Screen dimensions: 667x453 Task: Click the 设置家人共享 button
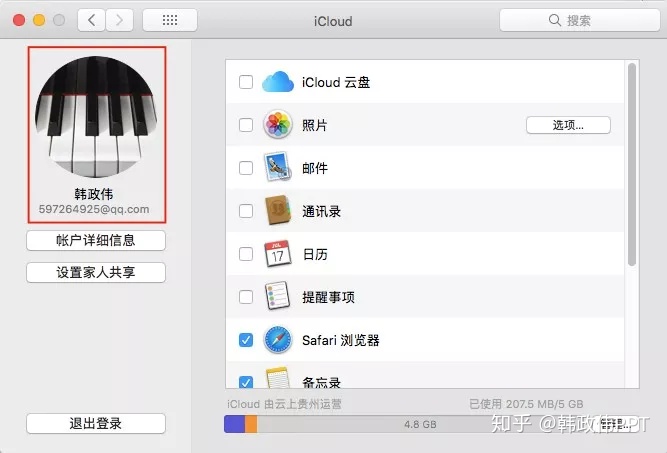point(96,272)
